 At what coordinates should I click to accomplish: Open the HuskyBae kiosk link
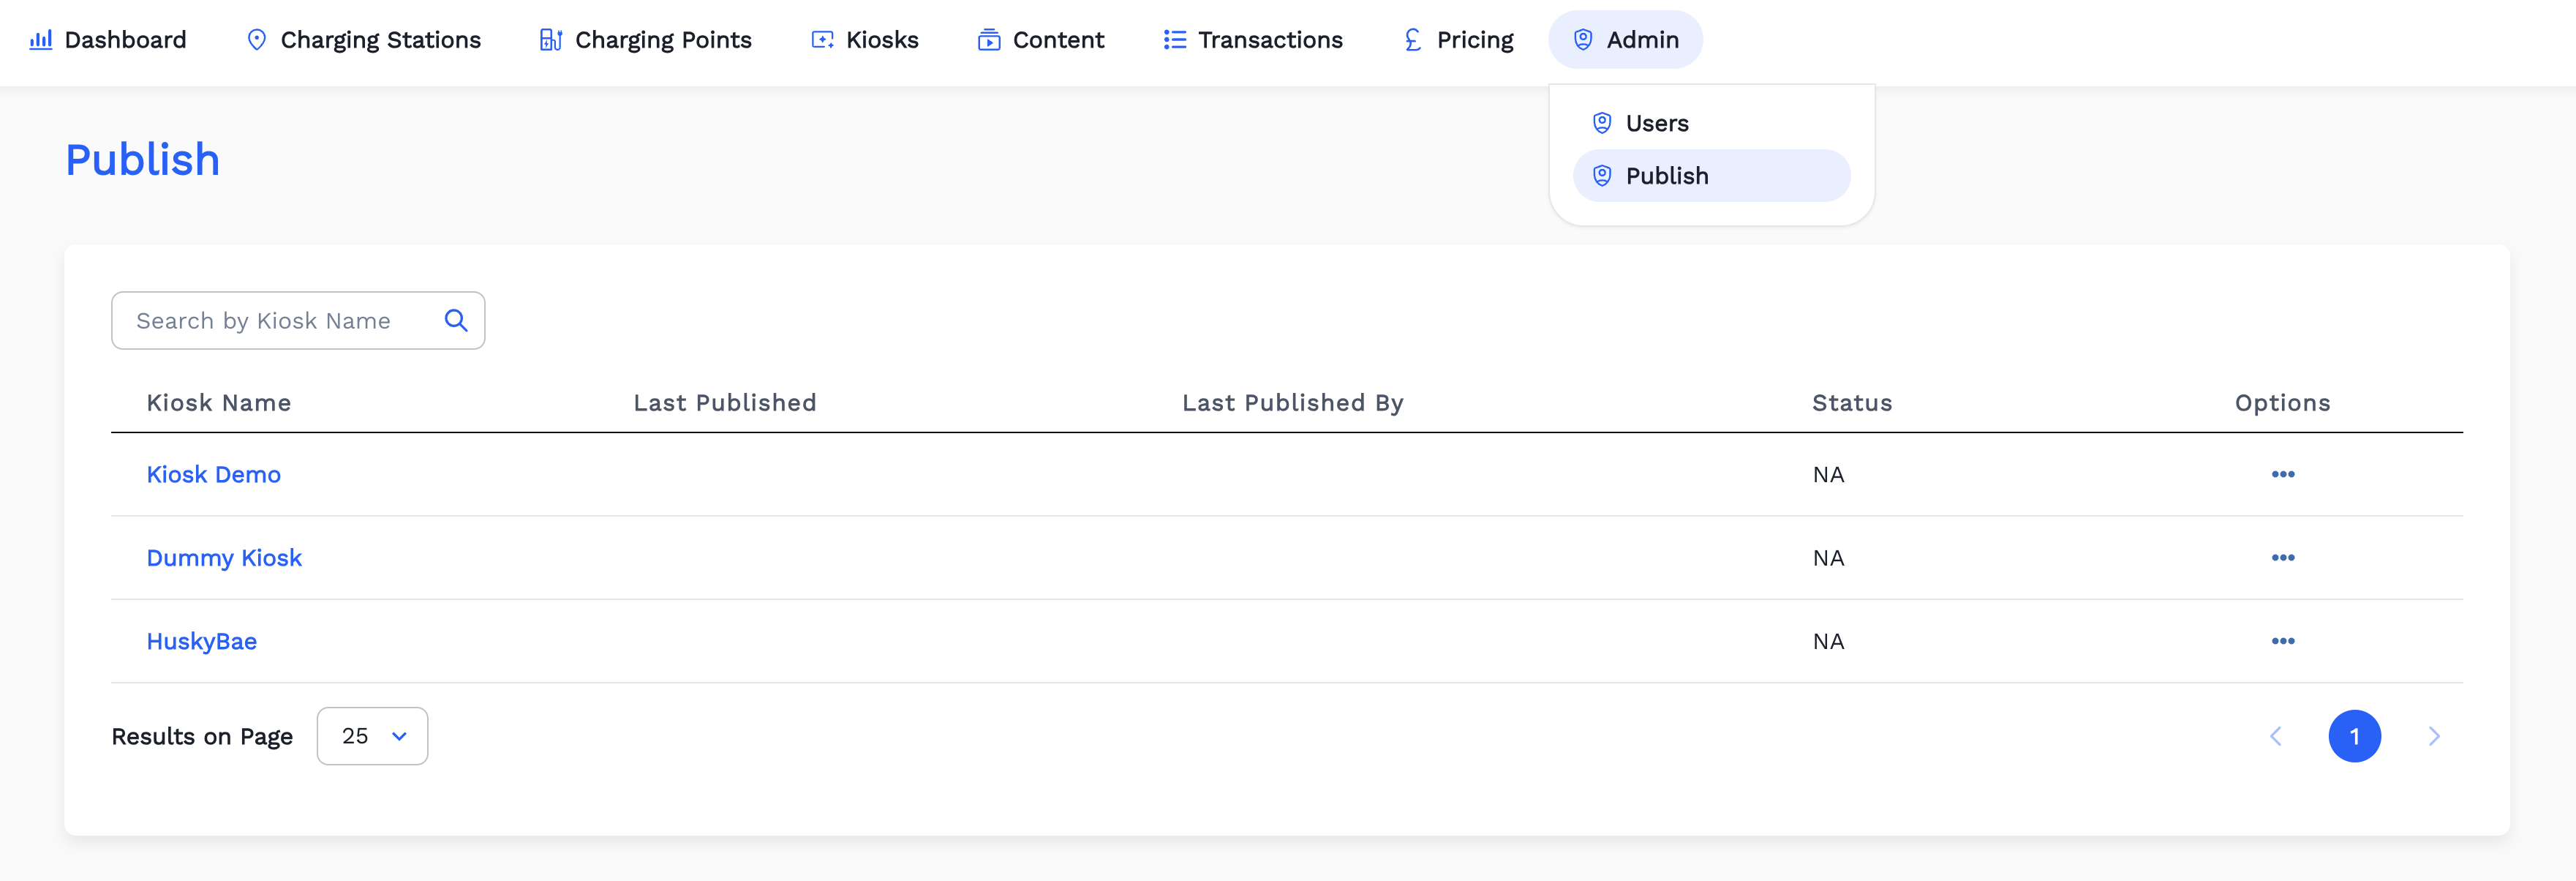tap(202, 641)
